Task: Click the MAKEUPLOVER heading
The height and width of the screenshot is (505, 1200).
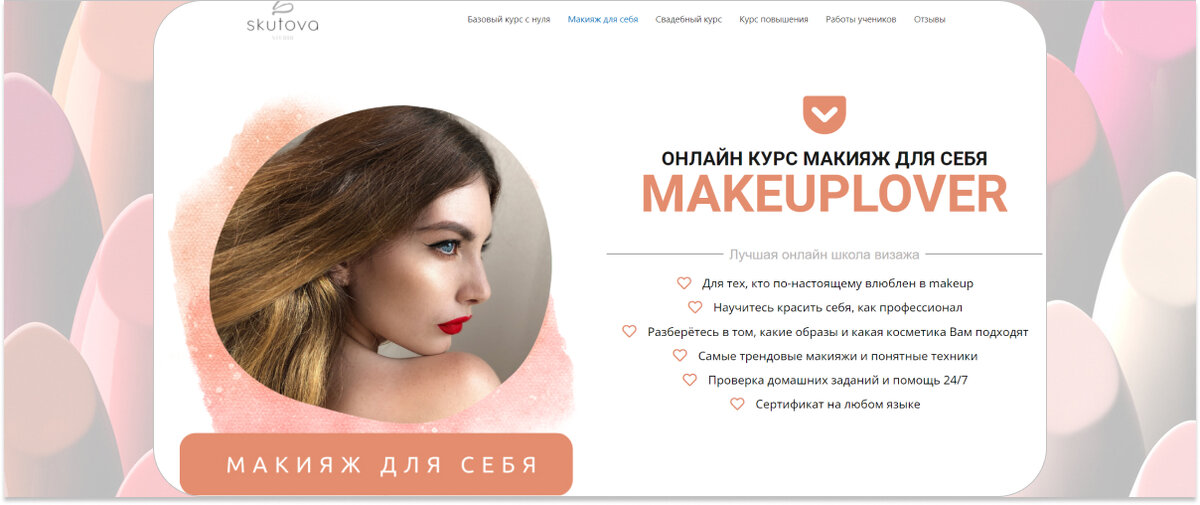Action: [824, 195]
